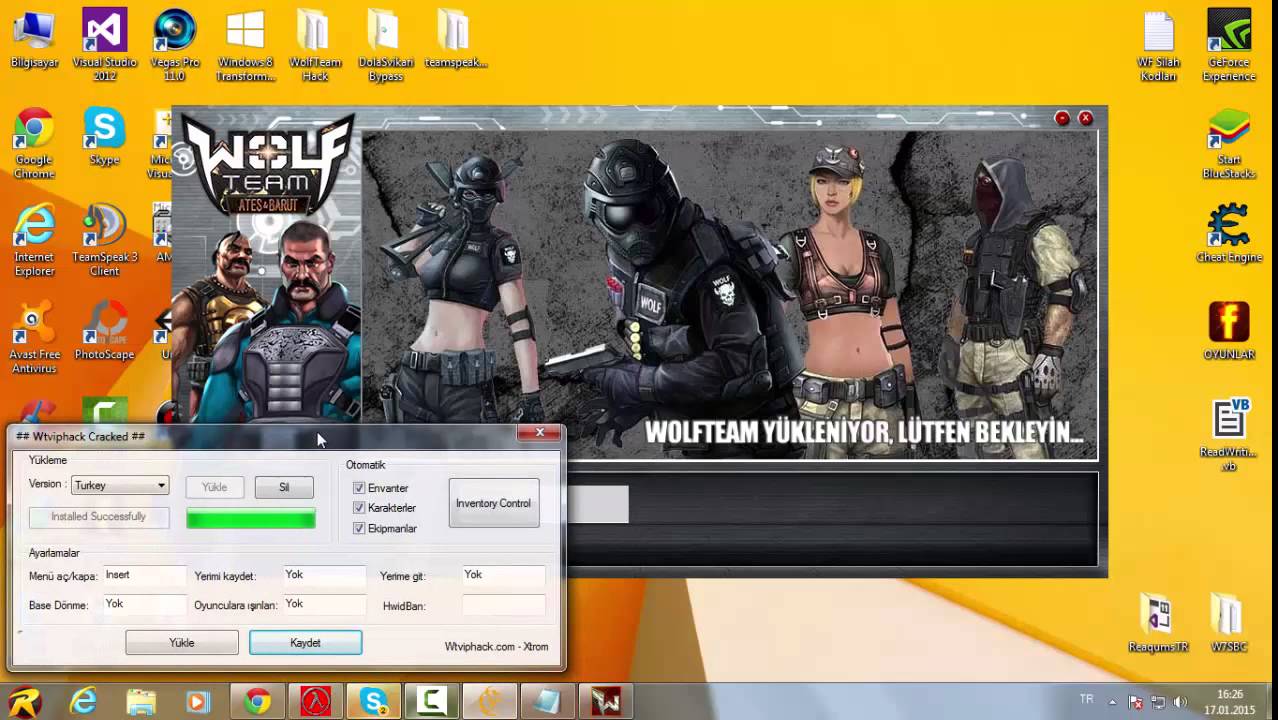The image size is (1278, 720).
Task: Open the Bilgisayar desktop icon
Action: pos(34,40)
